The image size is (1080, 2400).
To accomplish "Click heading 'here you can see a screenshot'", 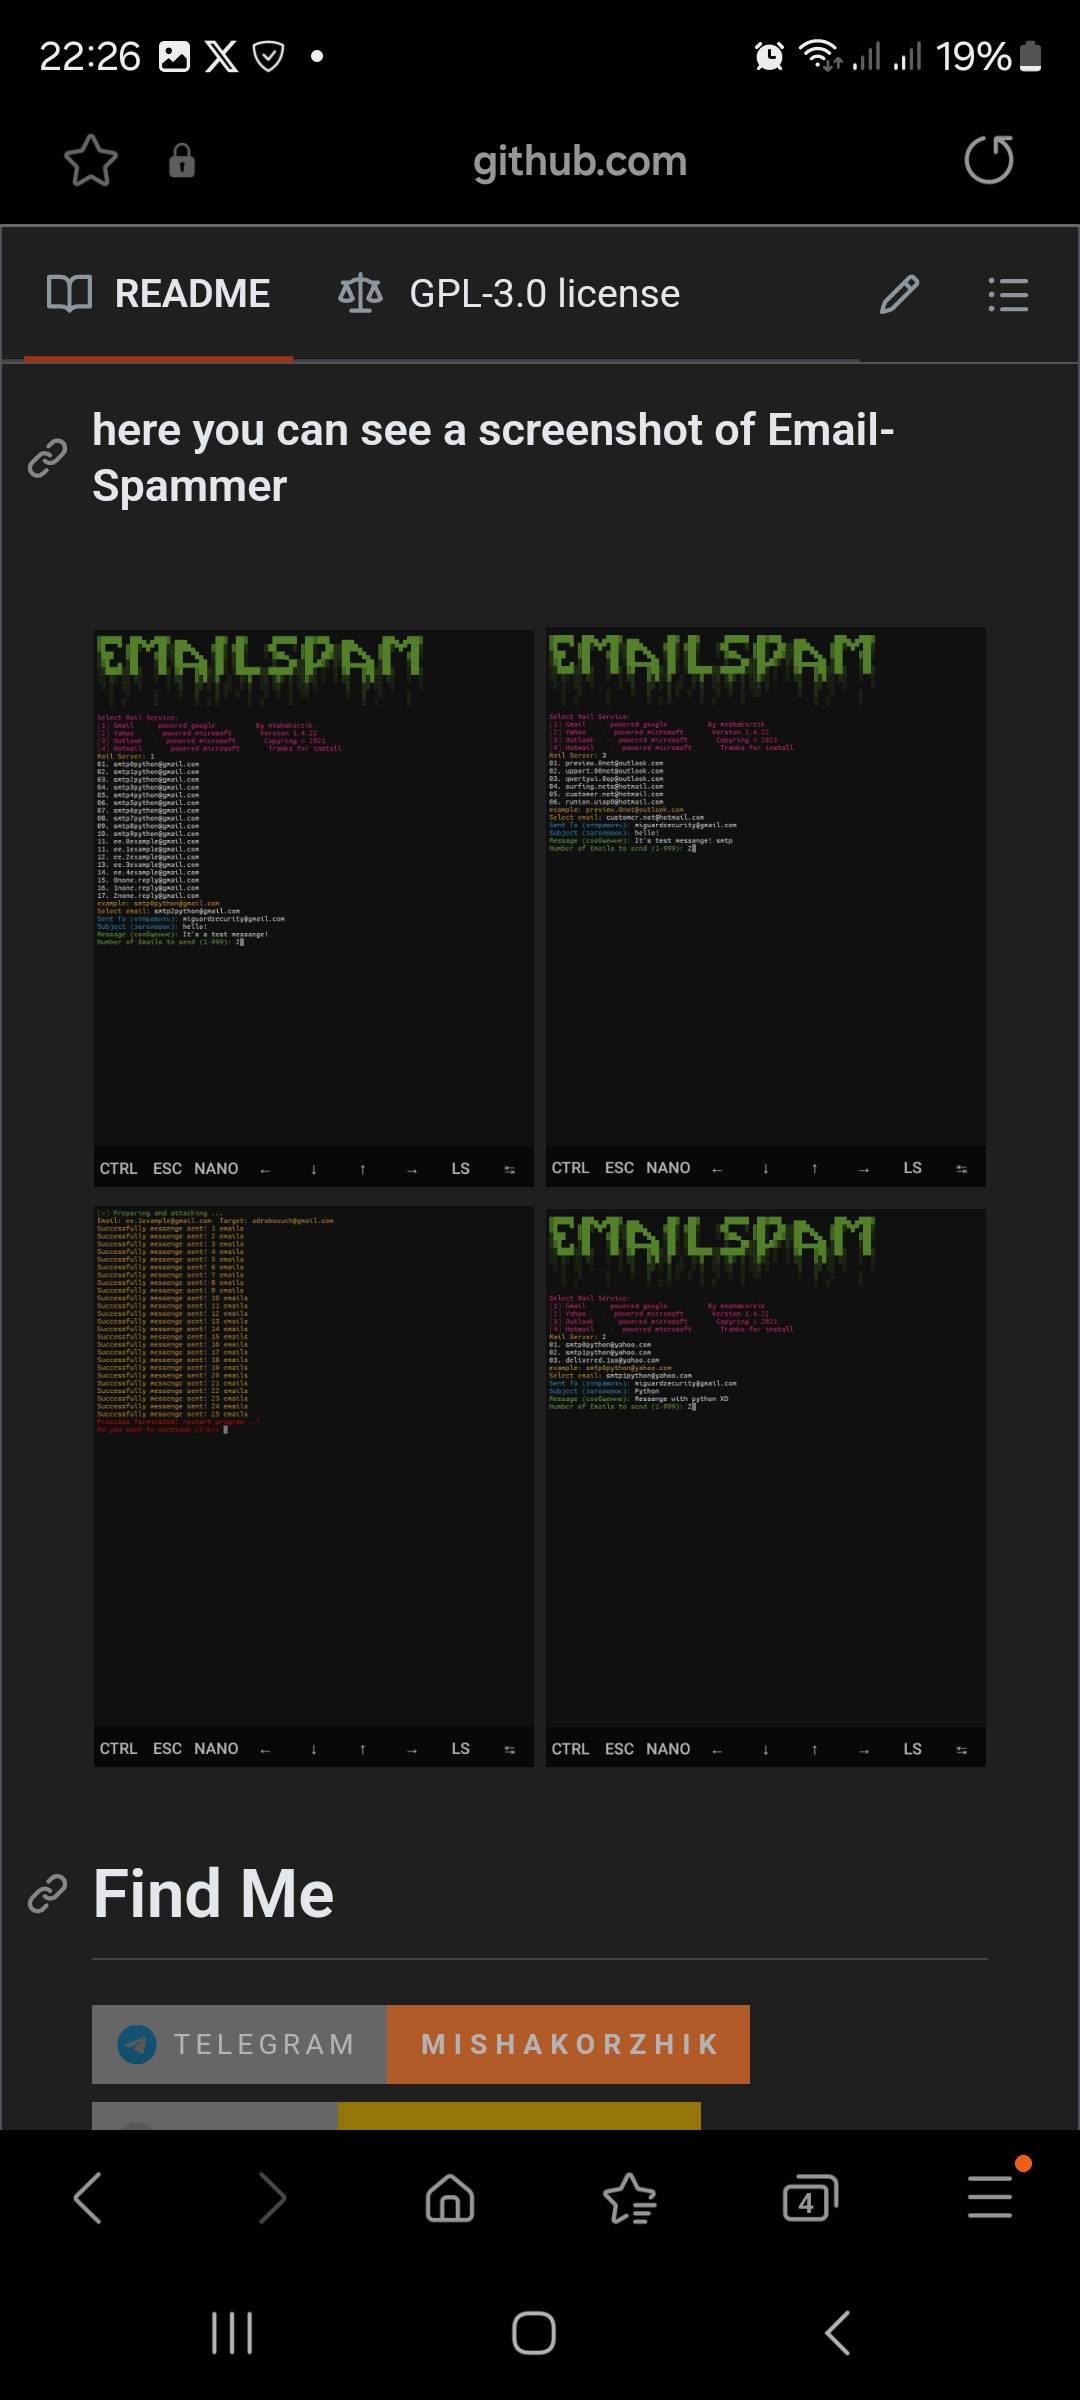I will point(493,458).
